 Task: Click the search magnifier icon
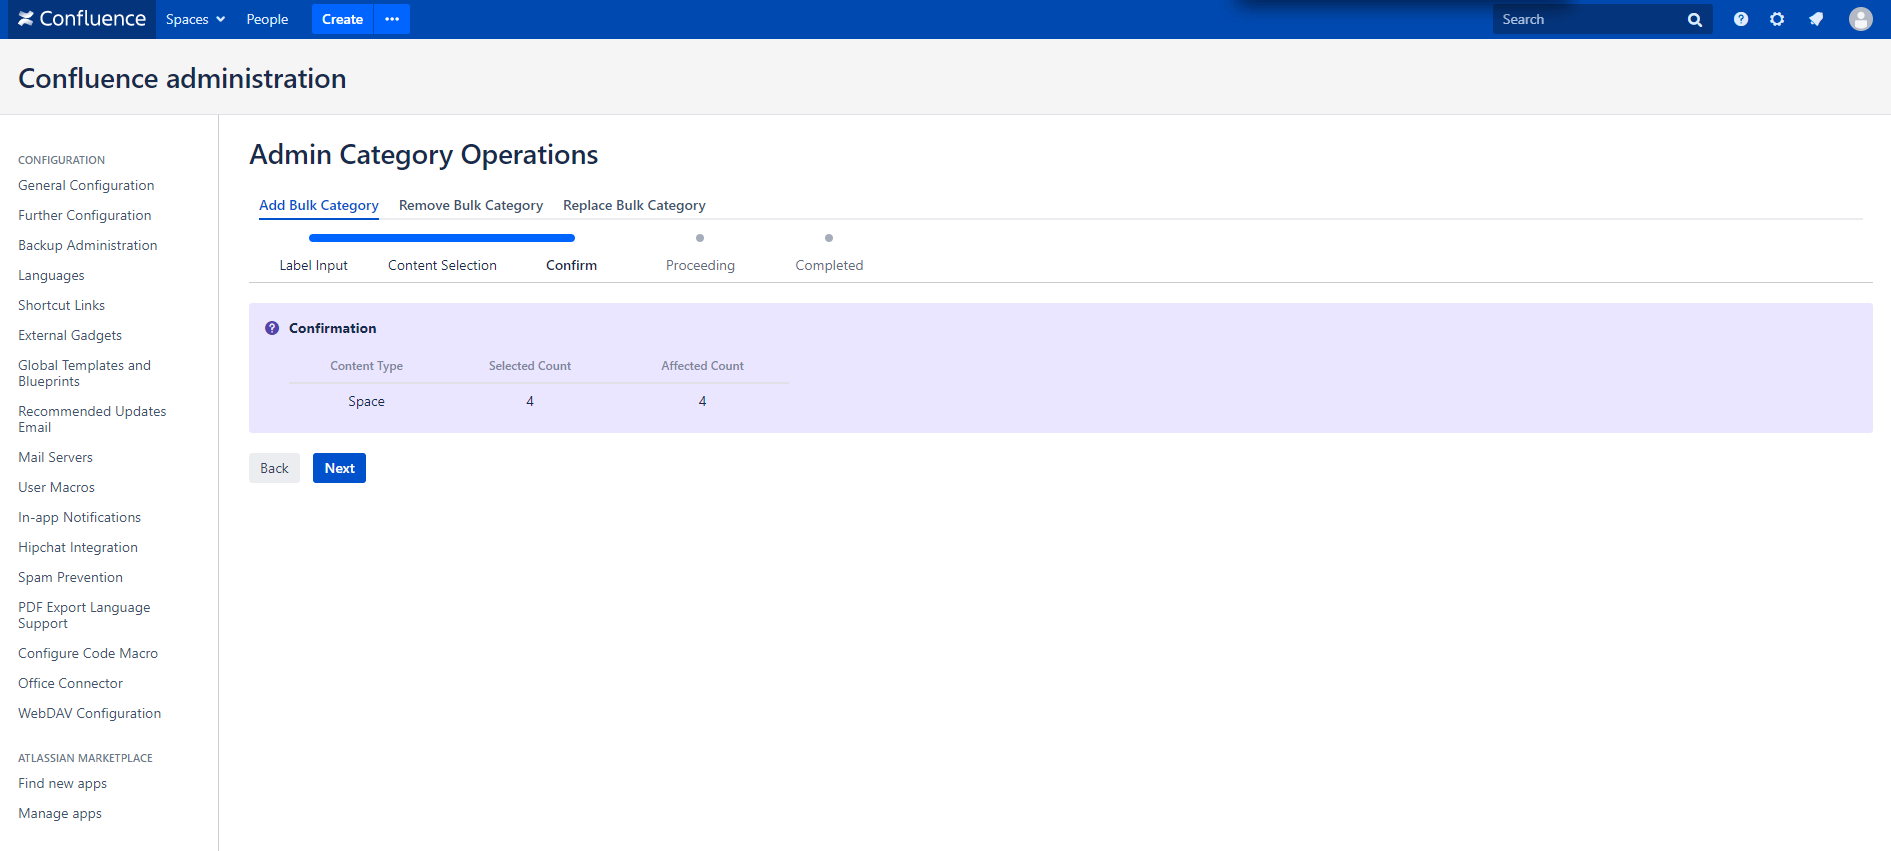(x=1694, y=20)
